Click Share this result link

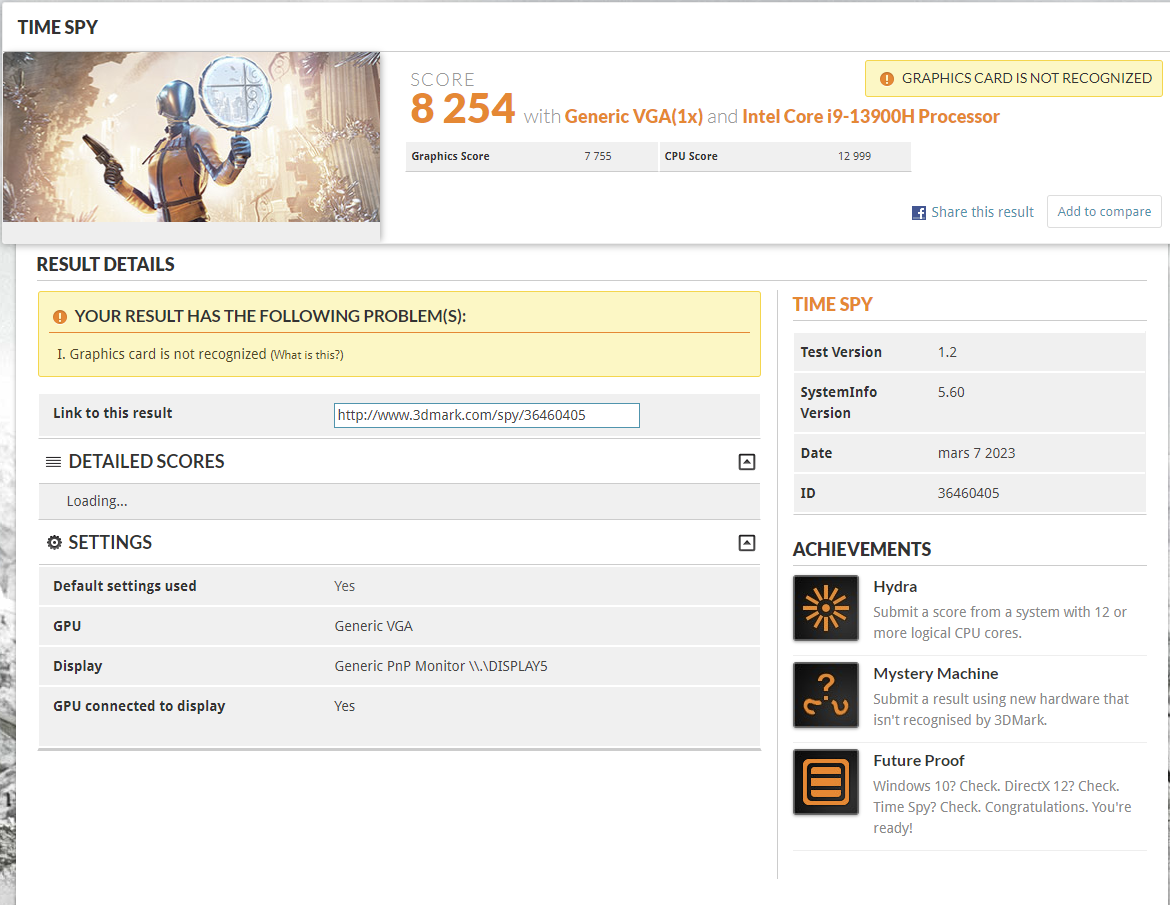(982, 212)
